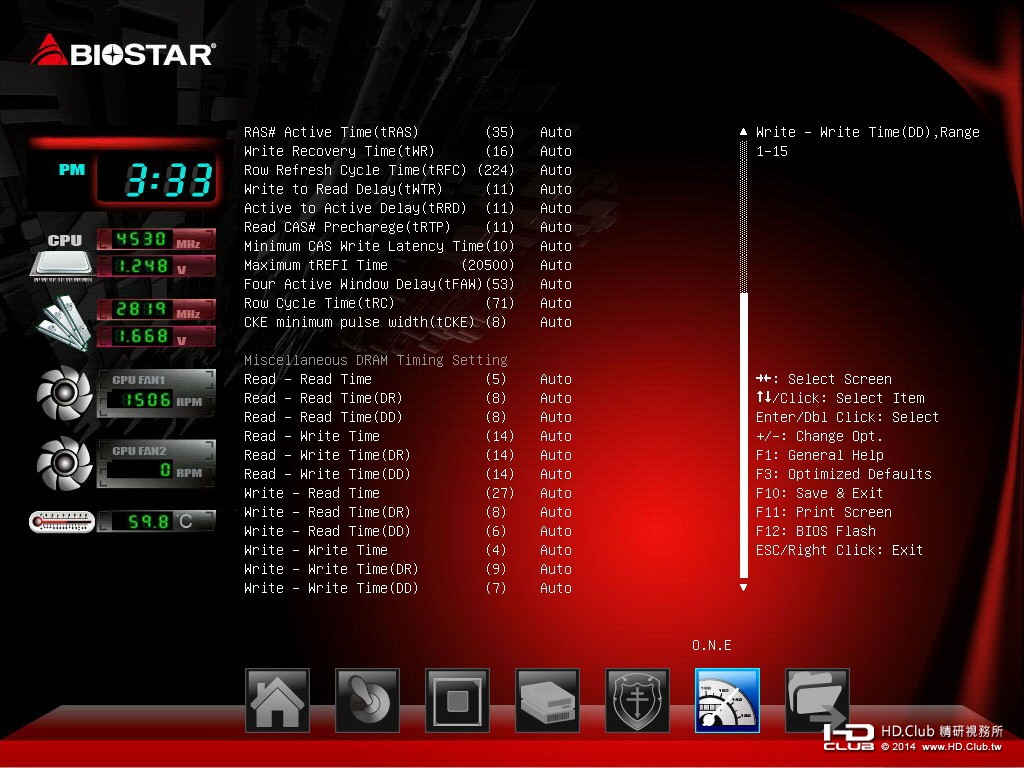The width and height of the screenshot is (1024, 768).
Task: Click the 1506 RPM CPU FAN1 readout
Action: point(157,400)
